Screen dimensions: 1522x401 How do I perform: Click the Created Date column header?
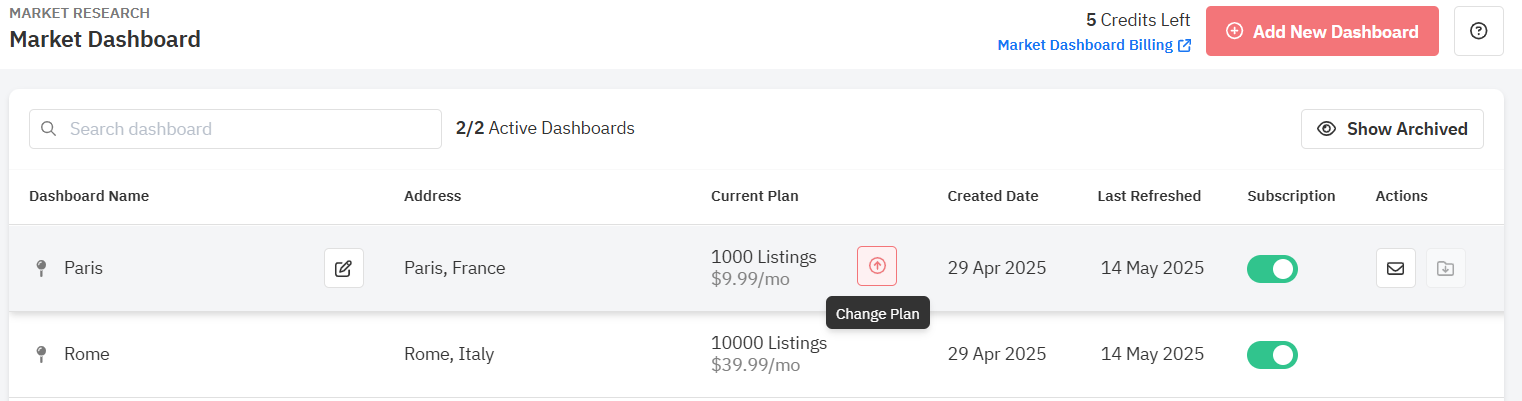(x=993, y=196)
